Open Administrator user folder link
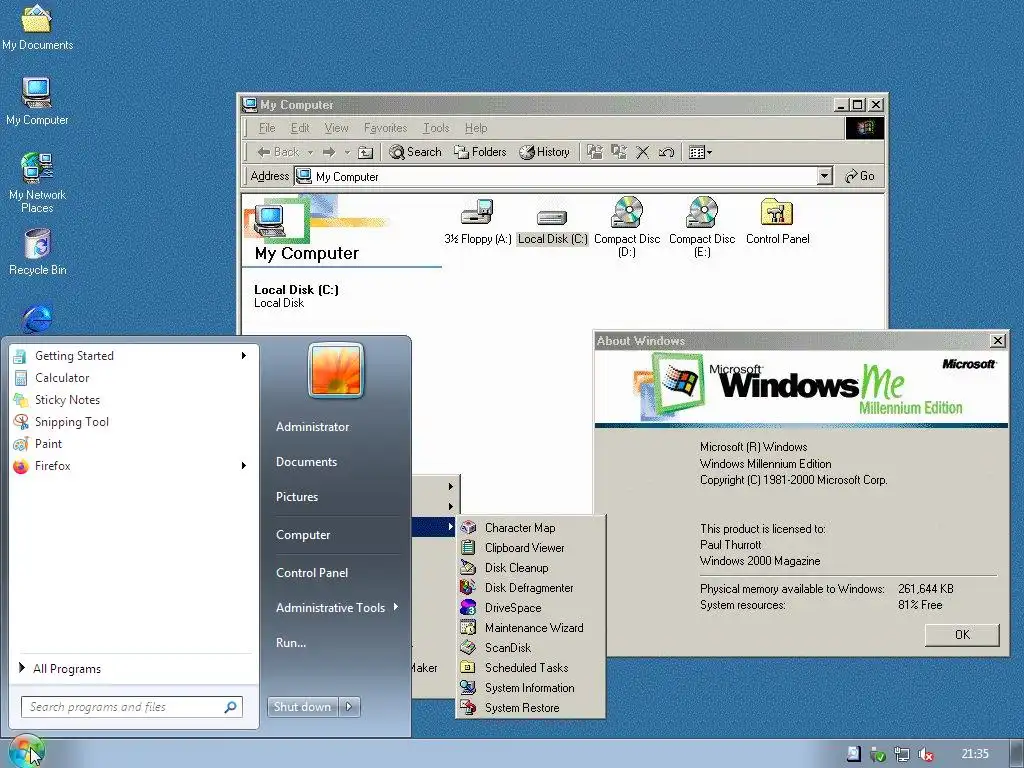 312,426
